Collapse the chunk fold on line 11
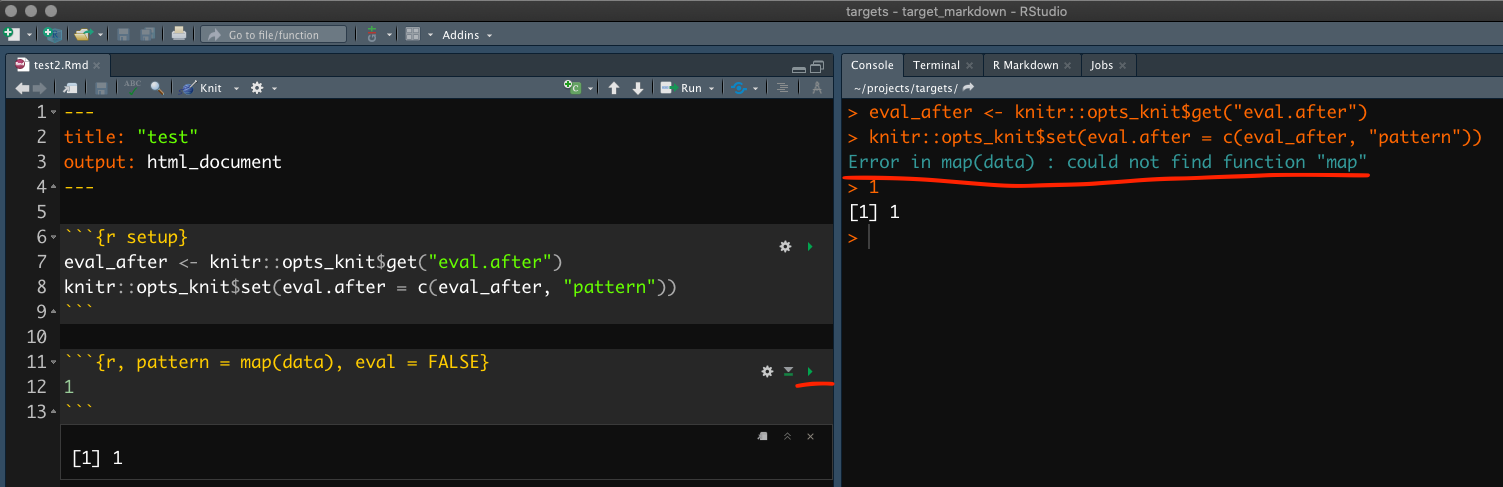The width and height of the screenshot is (1503, 487). [54, 362]
